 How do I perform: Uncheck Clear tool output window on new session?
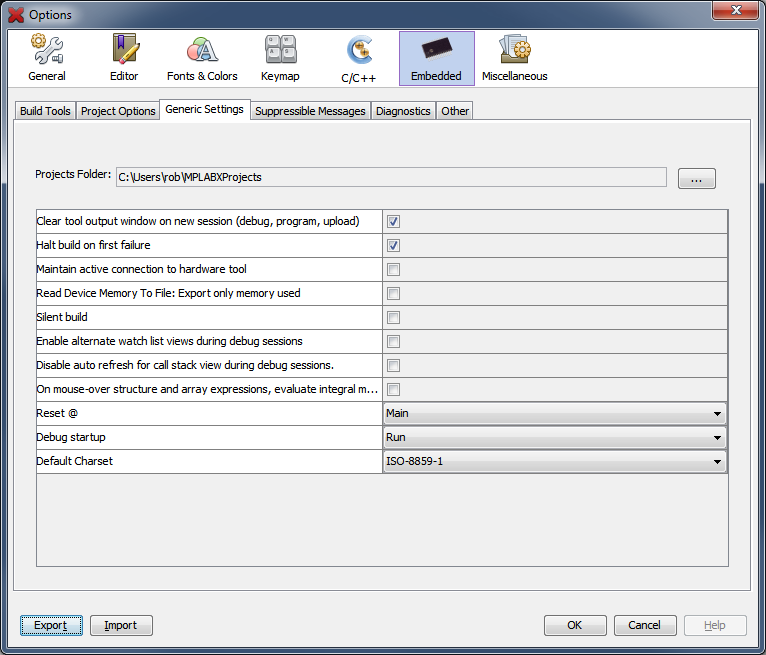coord(393,221)
